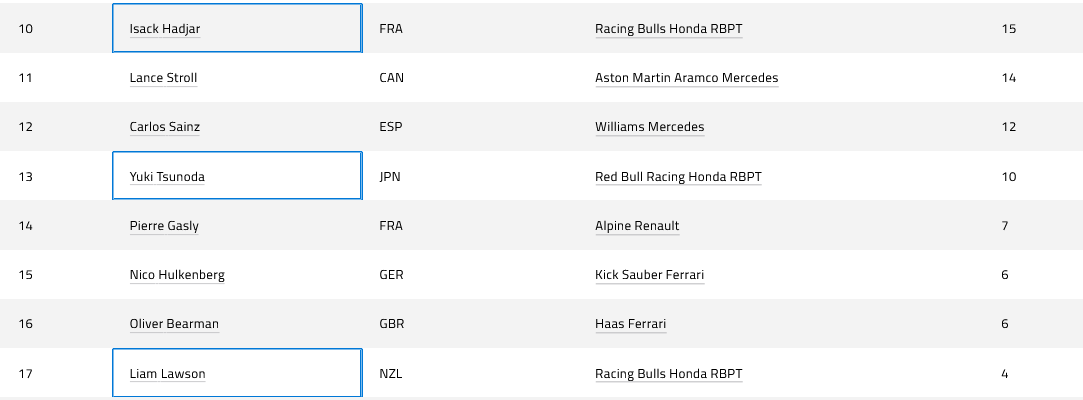Open Liam Lawson driver page
Image resolution: width=1083 pixels, height=400 pixels.
click(x=167, y=374)
